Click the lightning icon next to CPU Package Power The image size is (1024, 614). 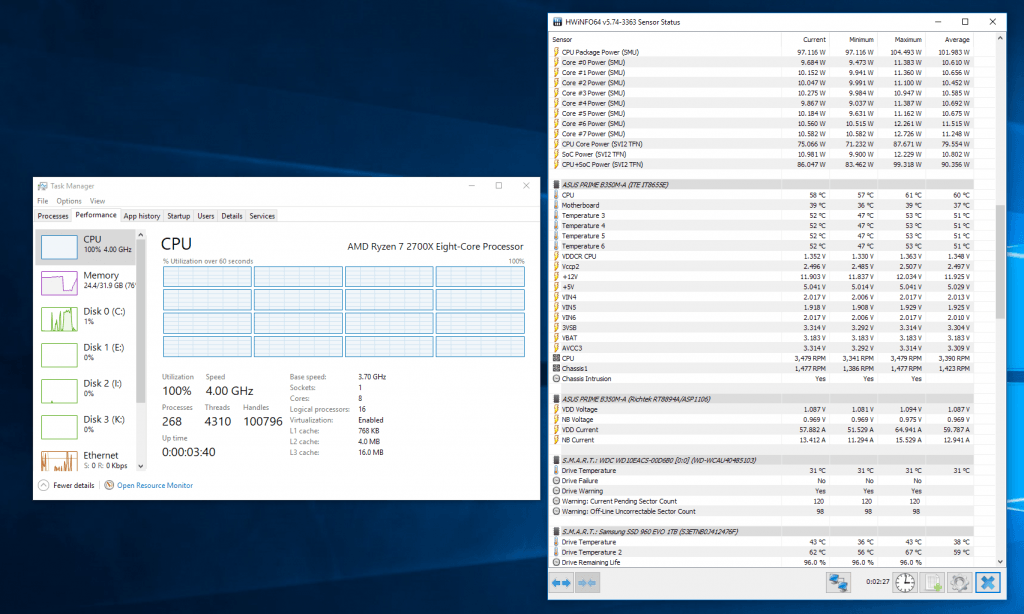point(556,52)
